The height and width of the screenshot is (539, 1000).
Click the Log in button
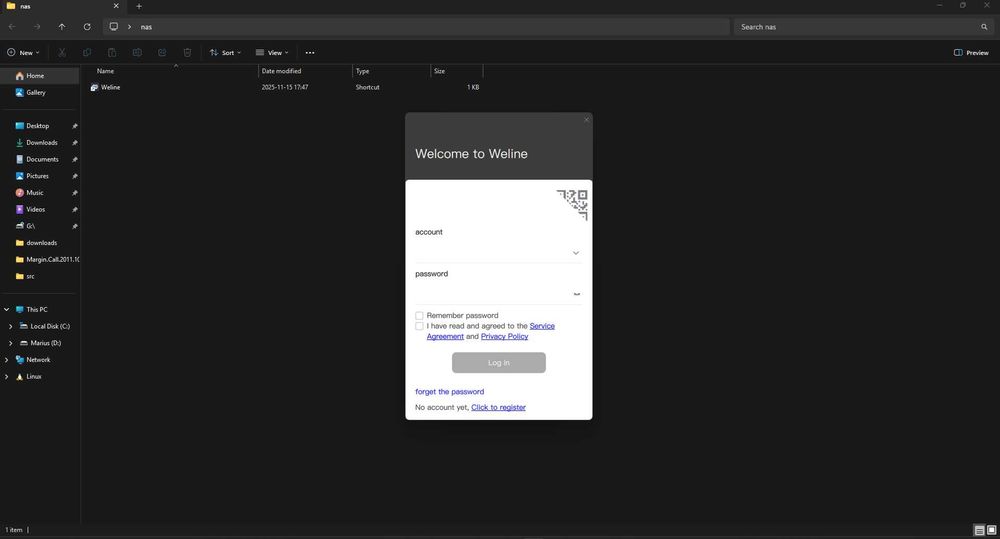click(x=499, y=363)
